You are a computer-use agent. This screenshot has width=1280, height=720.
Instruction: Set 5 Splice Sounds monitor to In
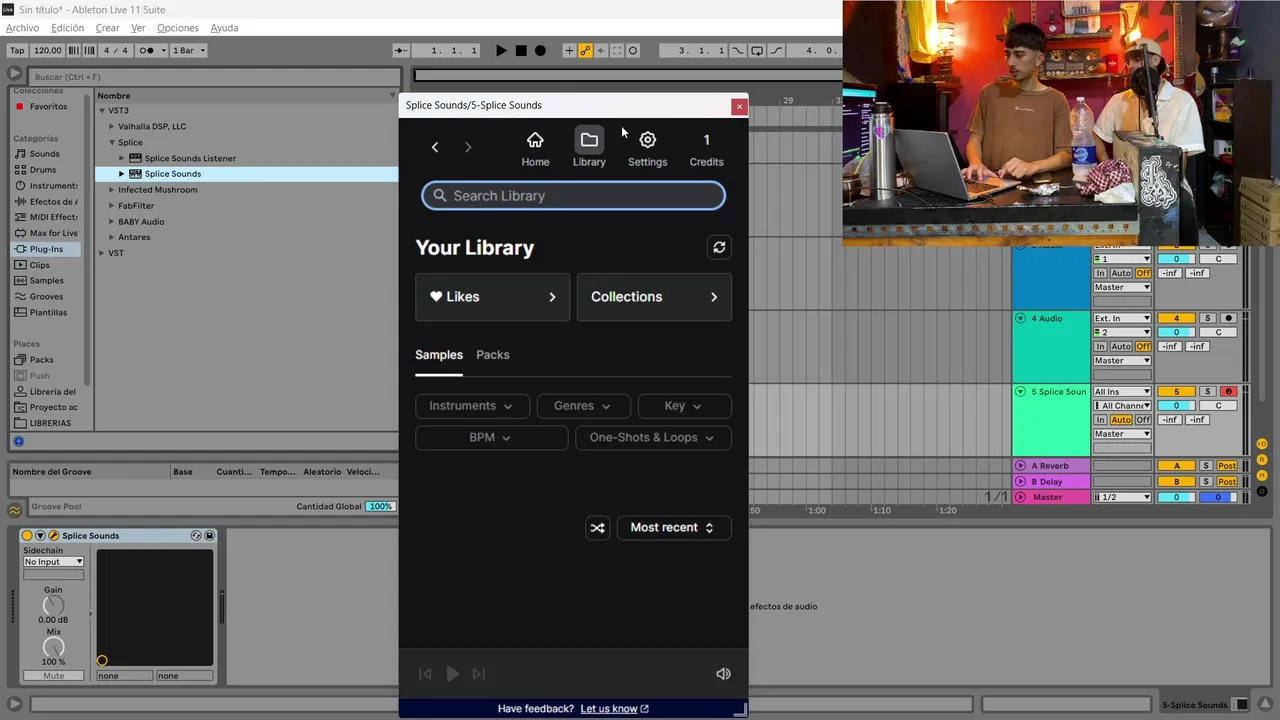pyautogui.click(x=1100, y=420)
